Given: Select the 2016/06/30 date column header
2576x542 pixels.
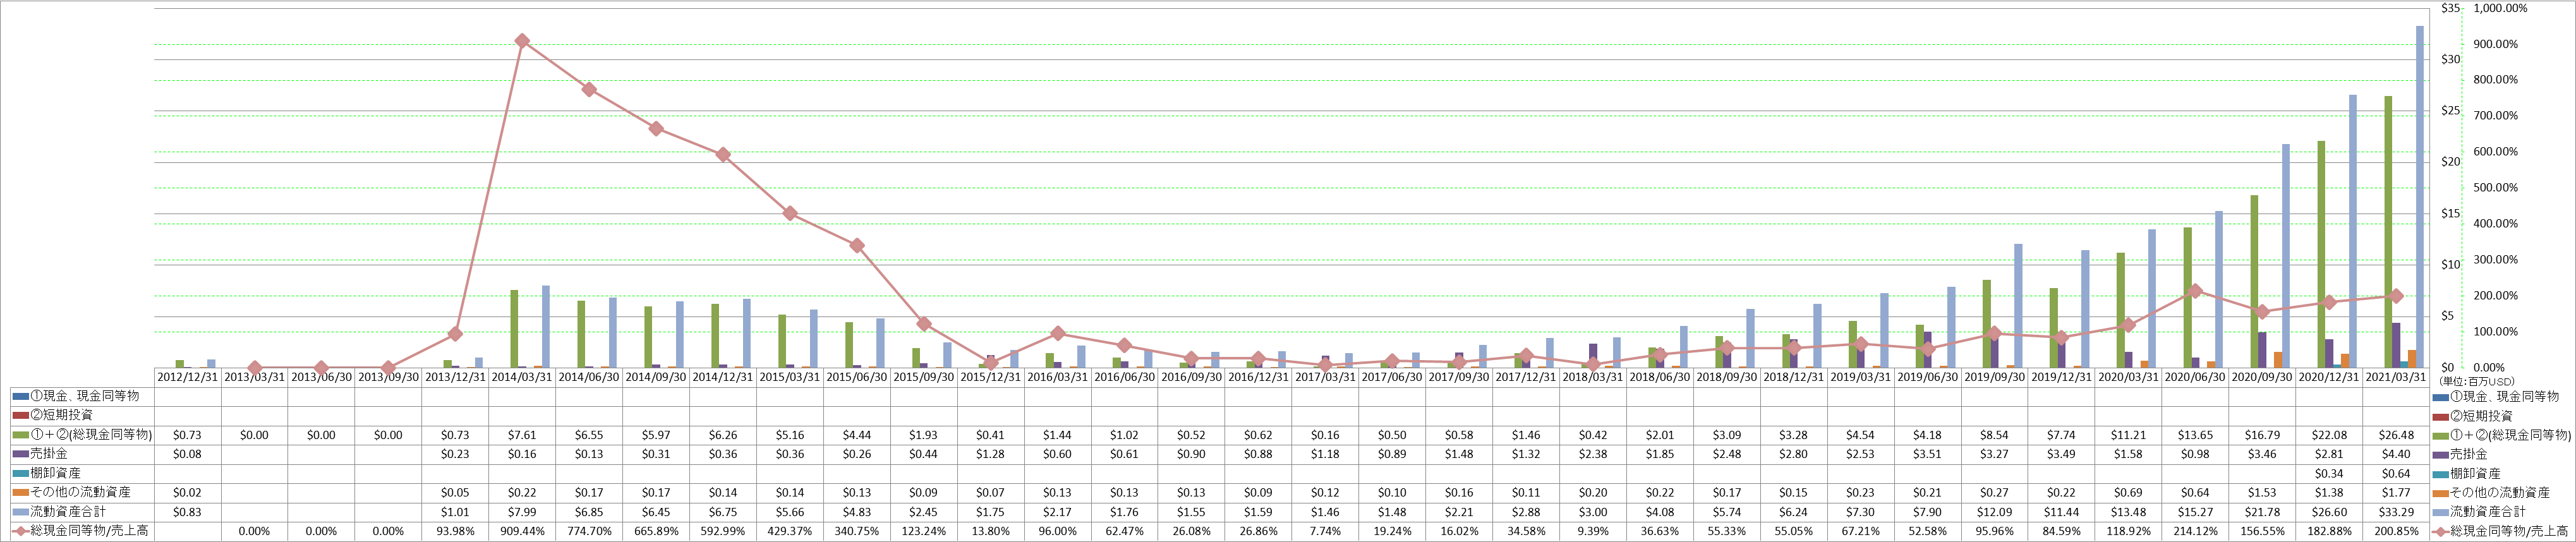Looking at the screenshot, I should (x=1124, y=377).
